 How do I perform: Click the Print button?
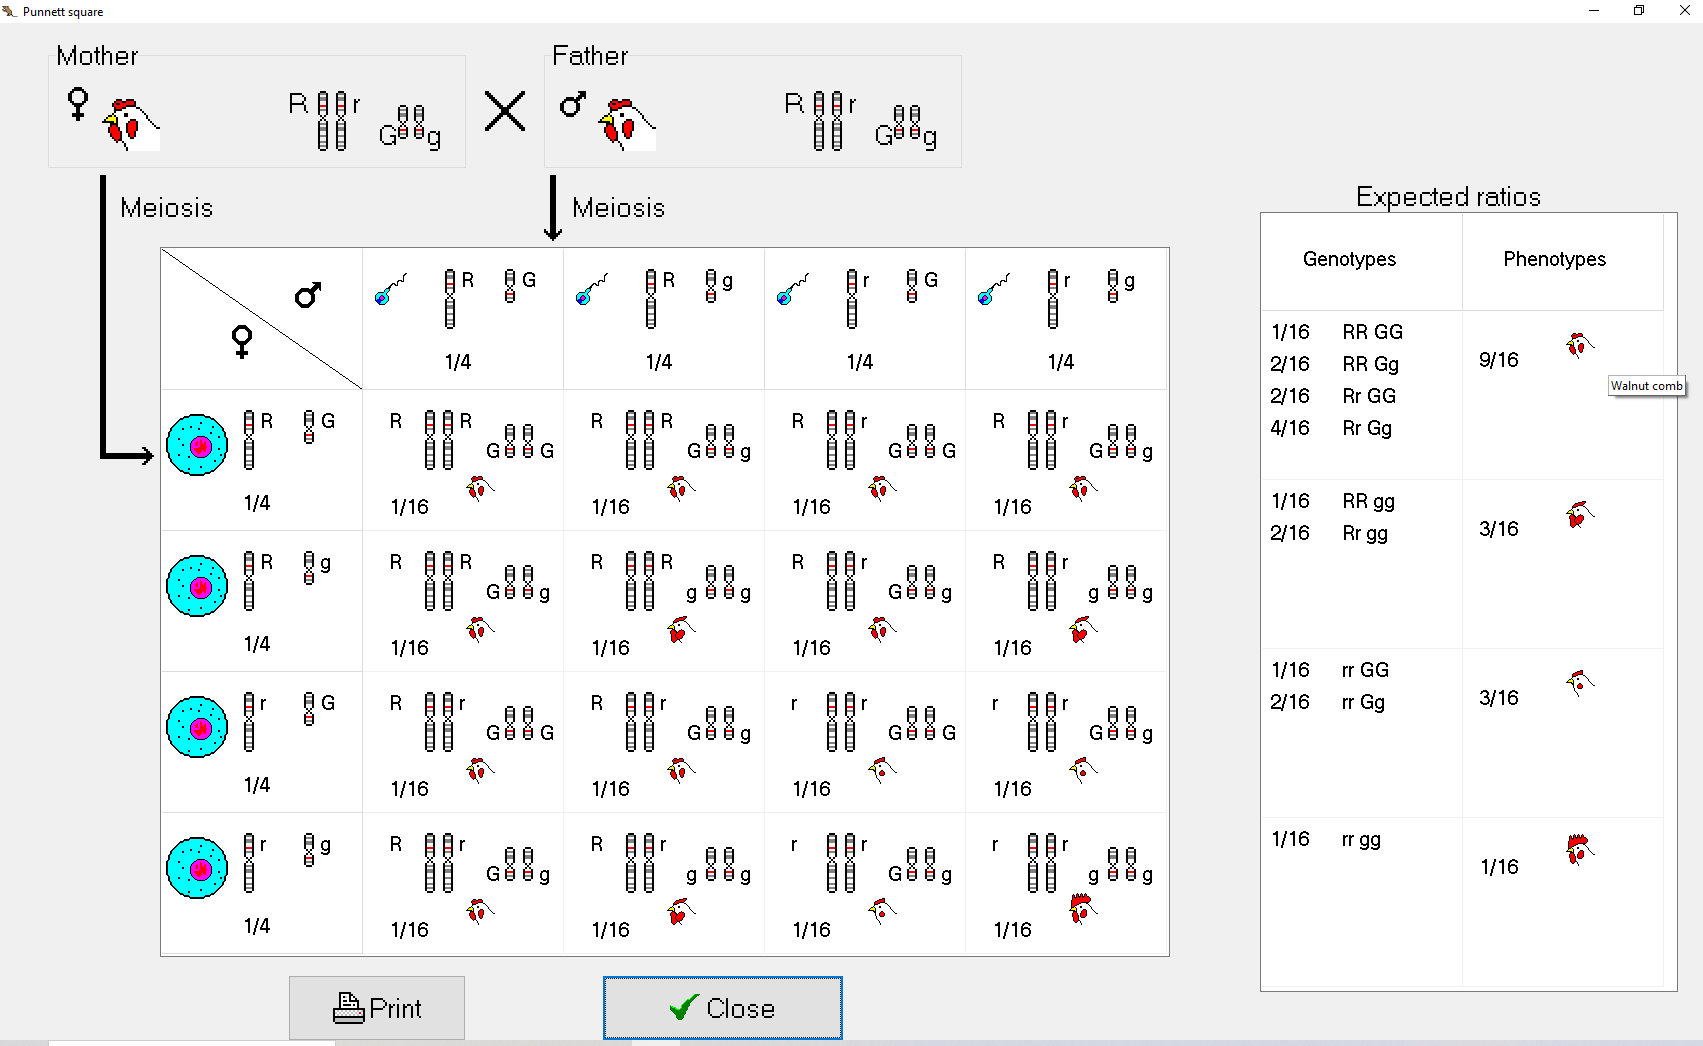(x=377, y=1008)
